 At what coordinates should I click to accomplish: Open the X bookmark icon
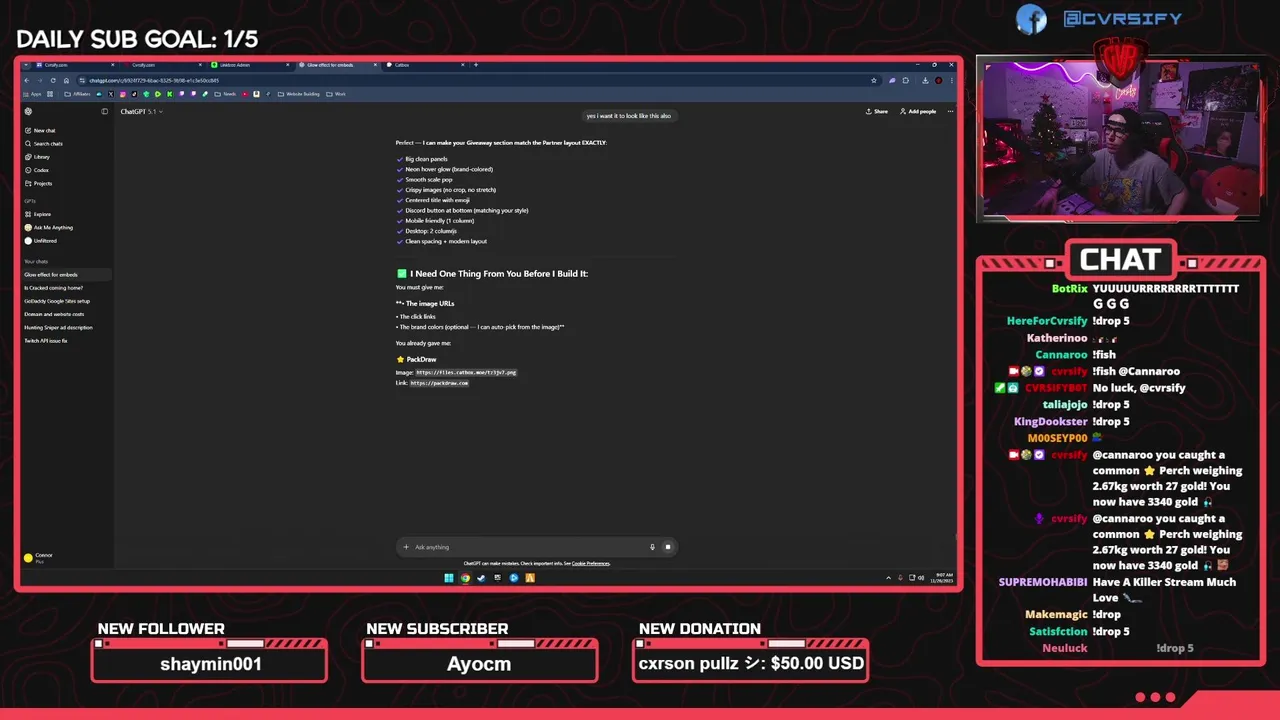111,94
